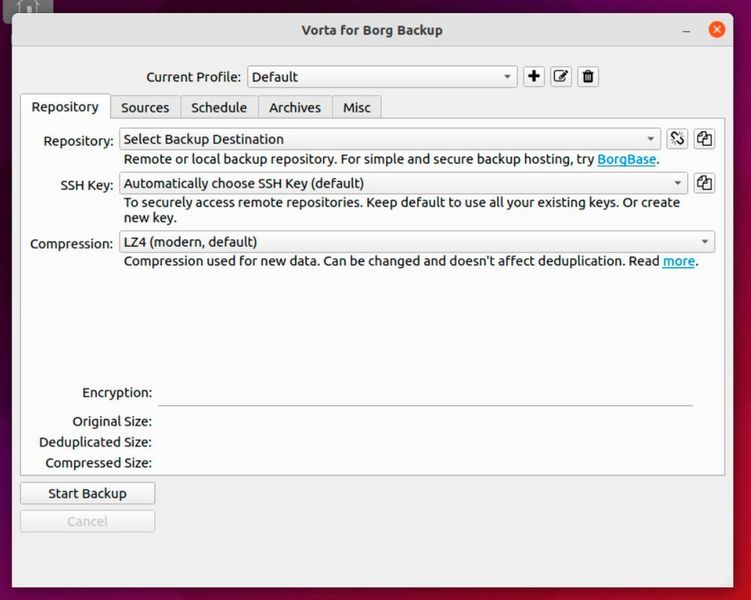Viewport: 751px width, 600px height.
Task: Close the Vorta window
Action: click(x=717, y=30)
